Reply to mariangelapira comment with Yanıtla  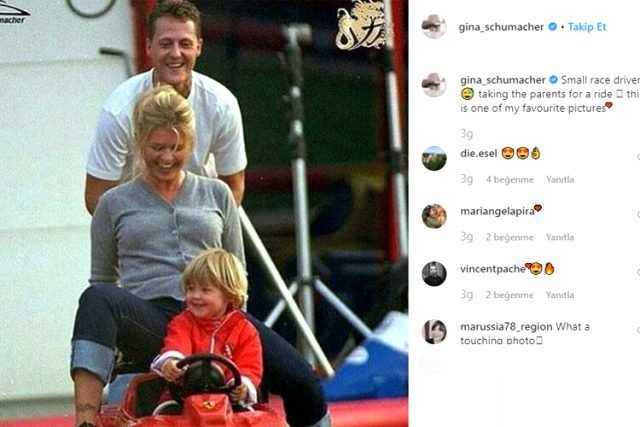[560, 237]
